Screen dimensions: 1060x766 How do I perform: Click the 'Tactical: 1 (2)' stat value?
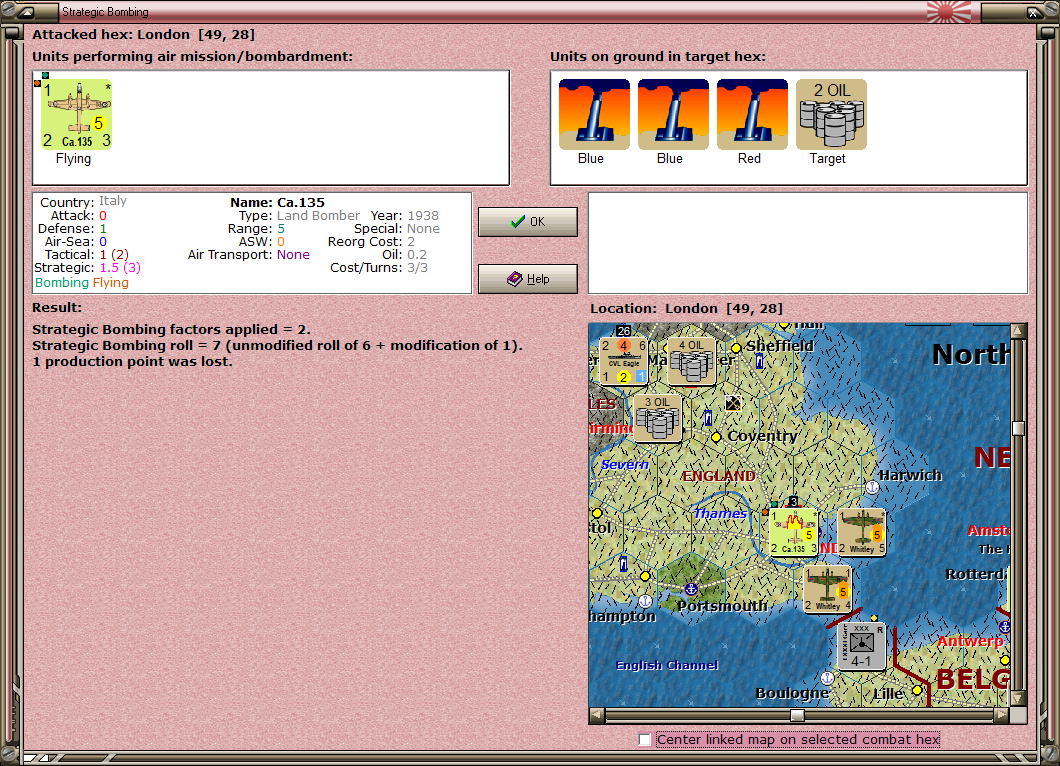tap(114, 255)
